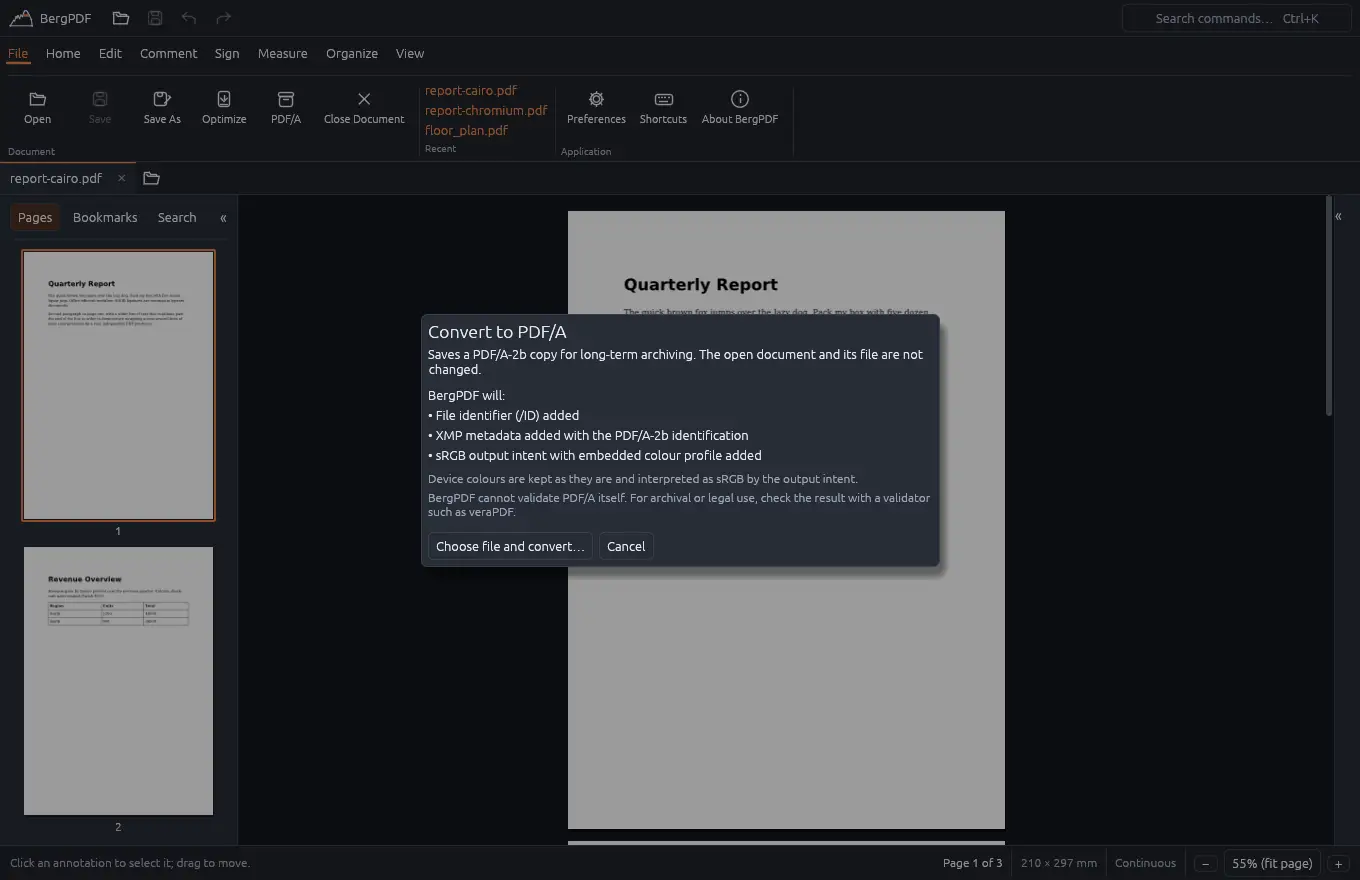This screenshot has width=1360, height=880.
Task: Click the Page 1 of 3 indicator
Action: (x=972, y=863)
